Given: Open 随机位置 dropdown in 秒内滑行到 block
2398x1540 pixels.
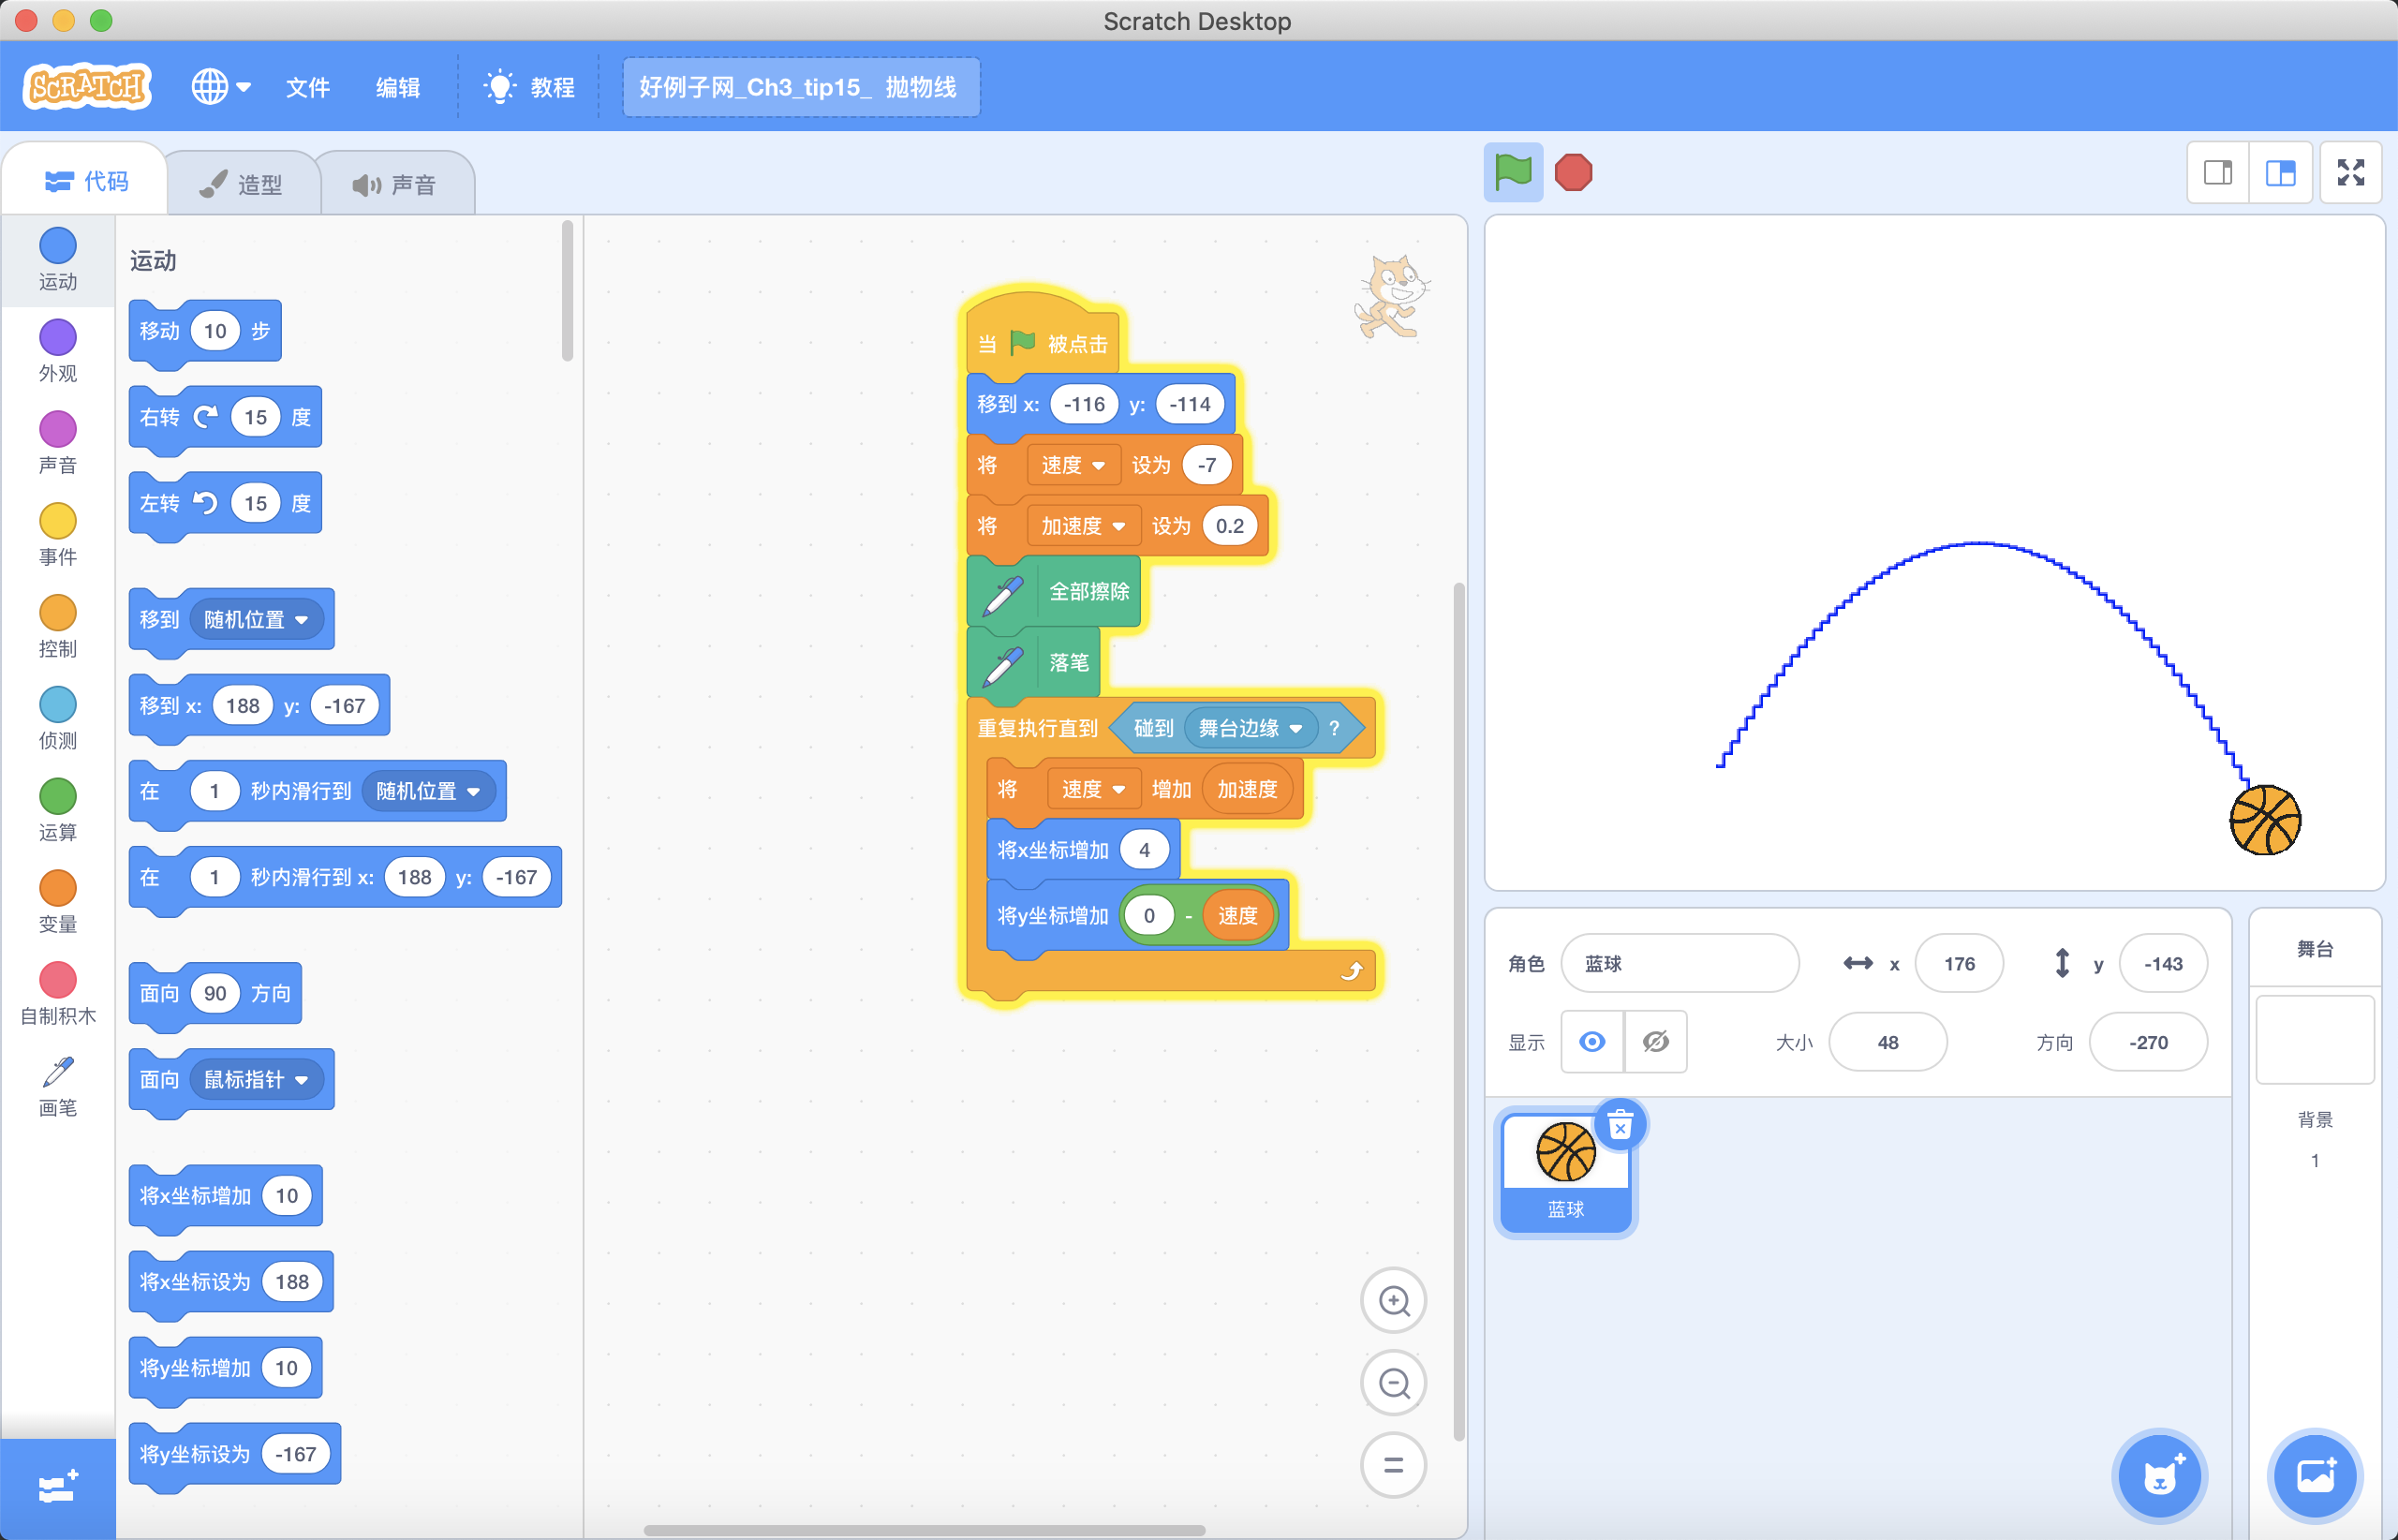Looking at the screenshot, I should (x=428, y=791).
